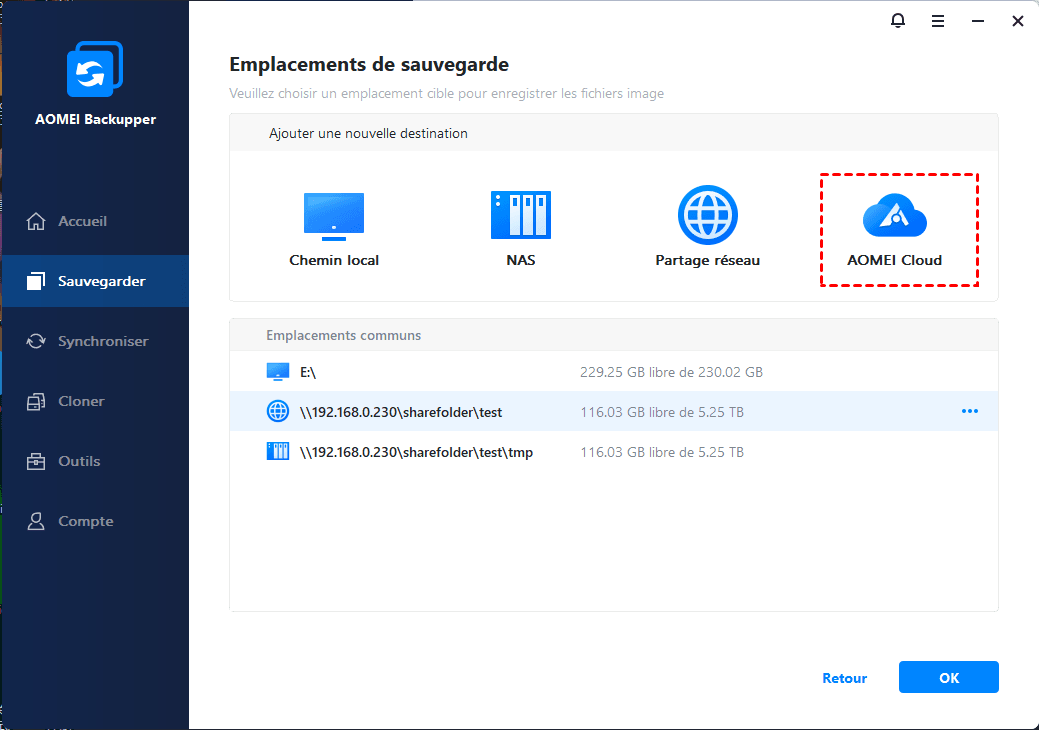Click the AOMEI Backupper logo icon
The height and width of the screenshot is (730, 1039).
[x=95, y=69]
